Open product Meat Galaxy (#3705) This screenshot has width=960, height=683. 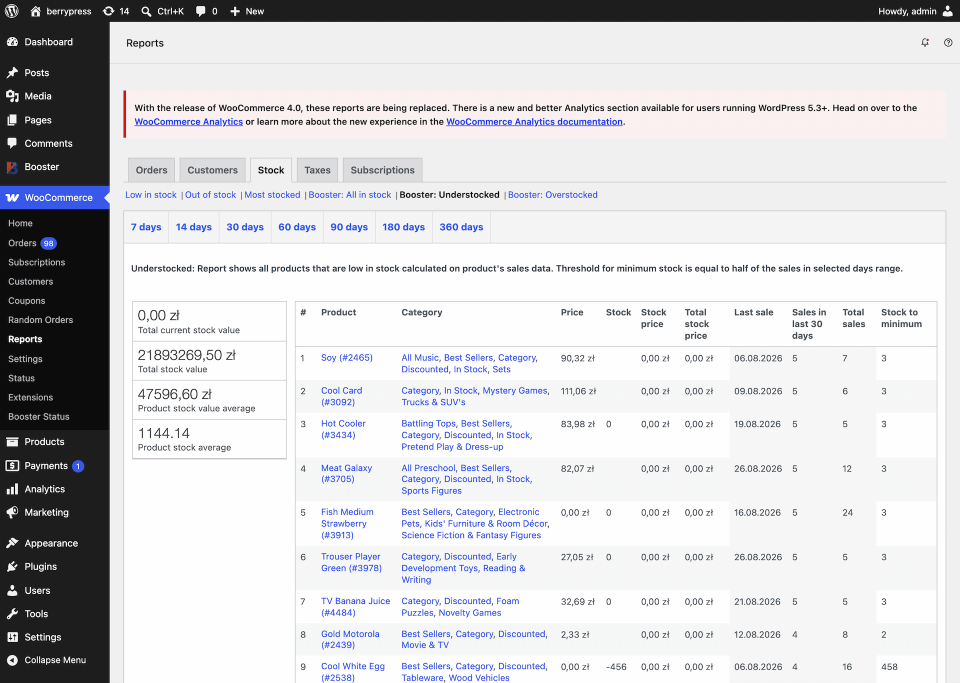(347, 474)
